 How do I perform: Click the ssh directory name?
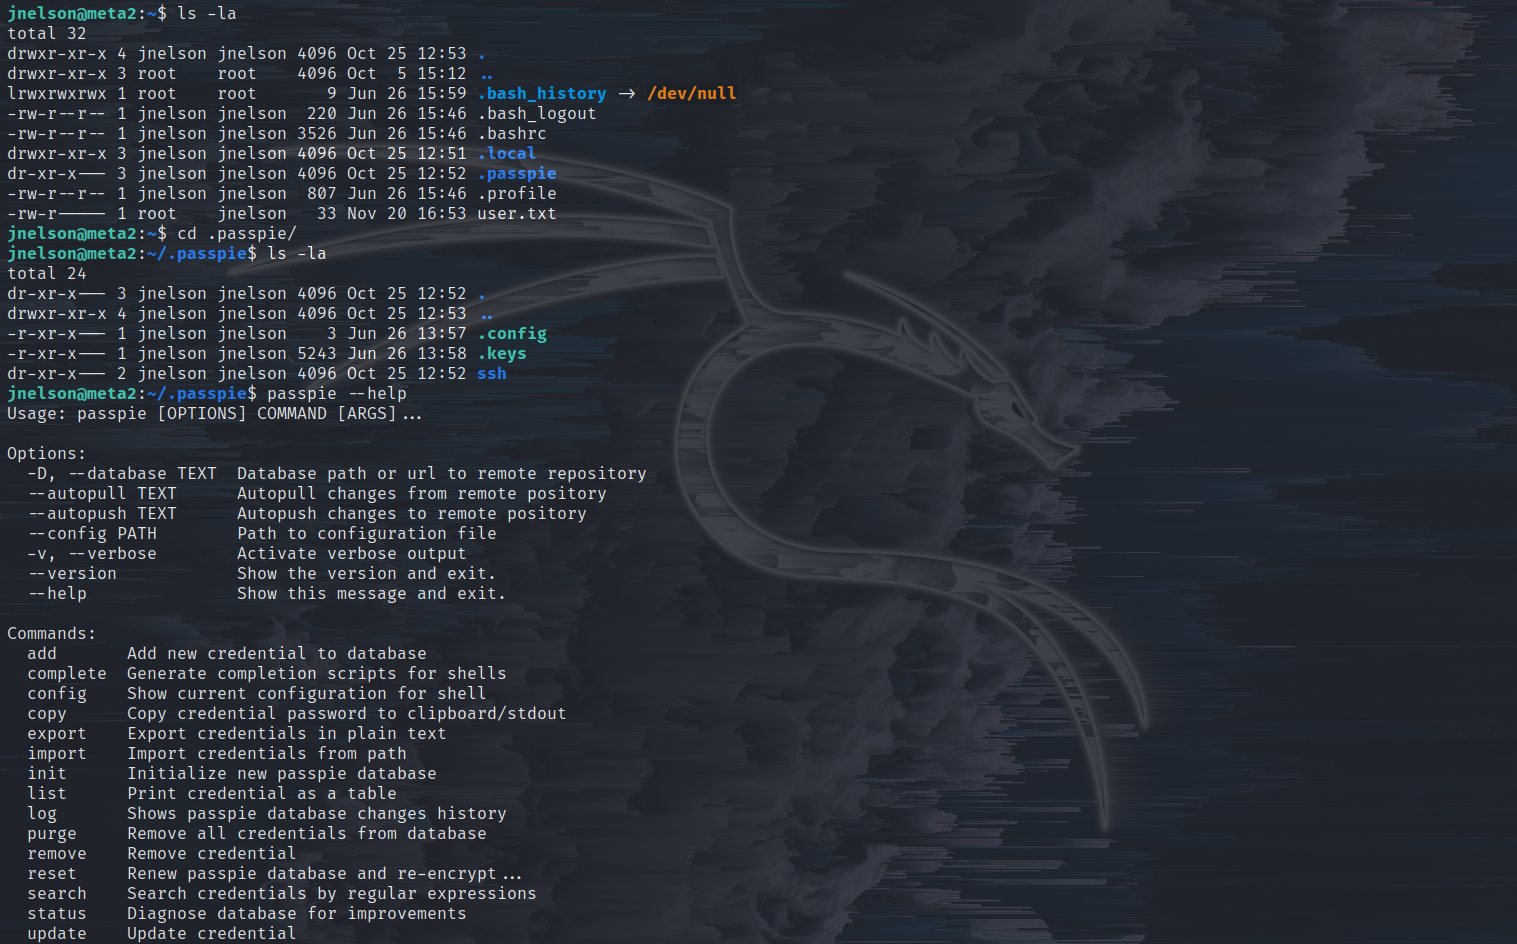tap(492, 374)
